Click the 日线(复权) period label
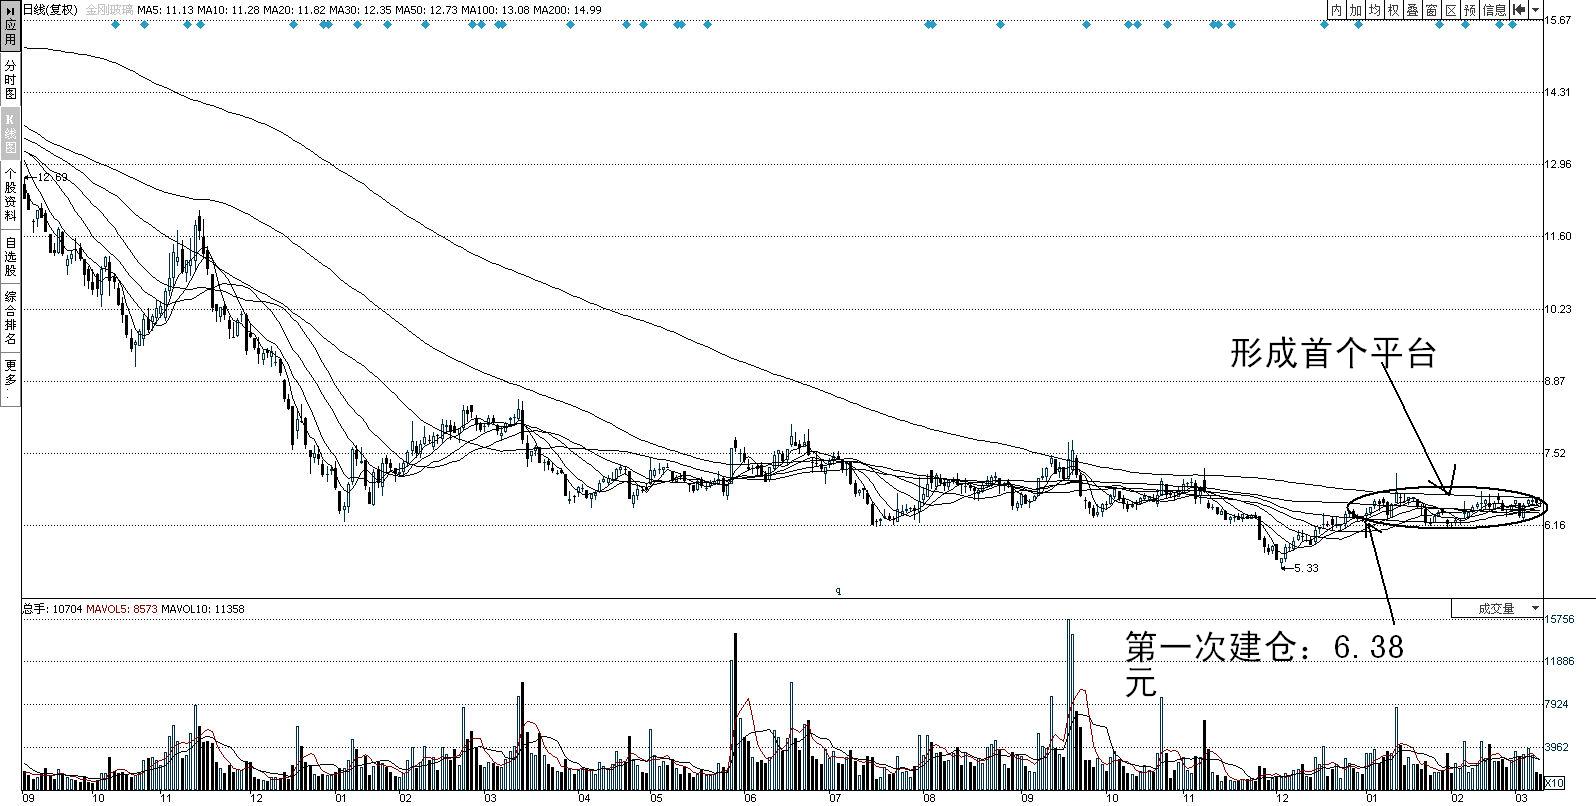The height and width of the screenshot is (806, 1596). 50,9
